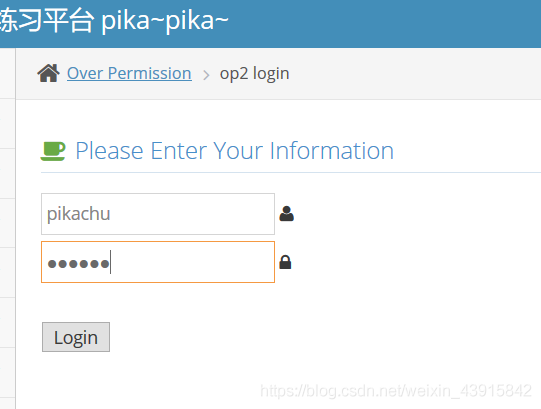Click the pika~pika~ title in header
541x409 pixels.
tap(165, 21)
